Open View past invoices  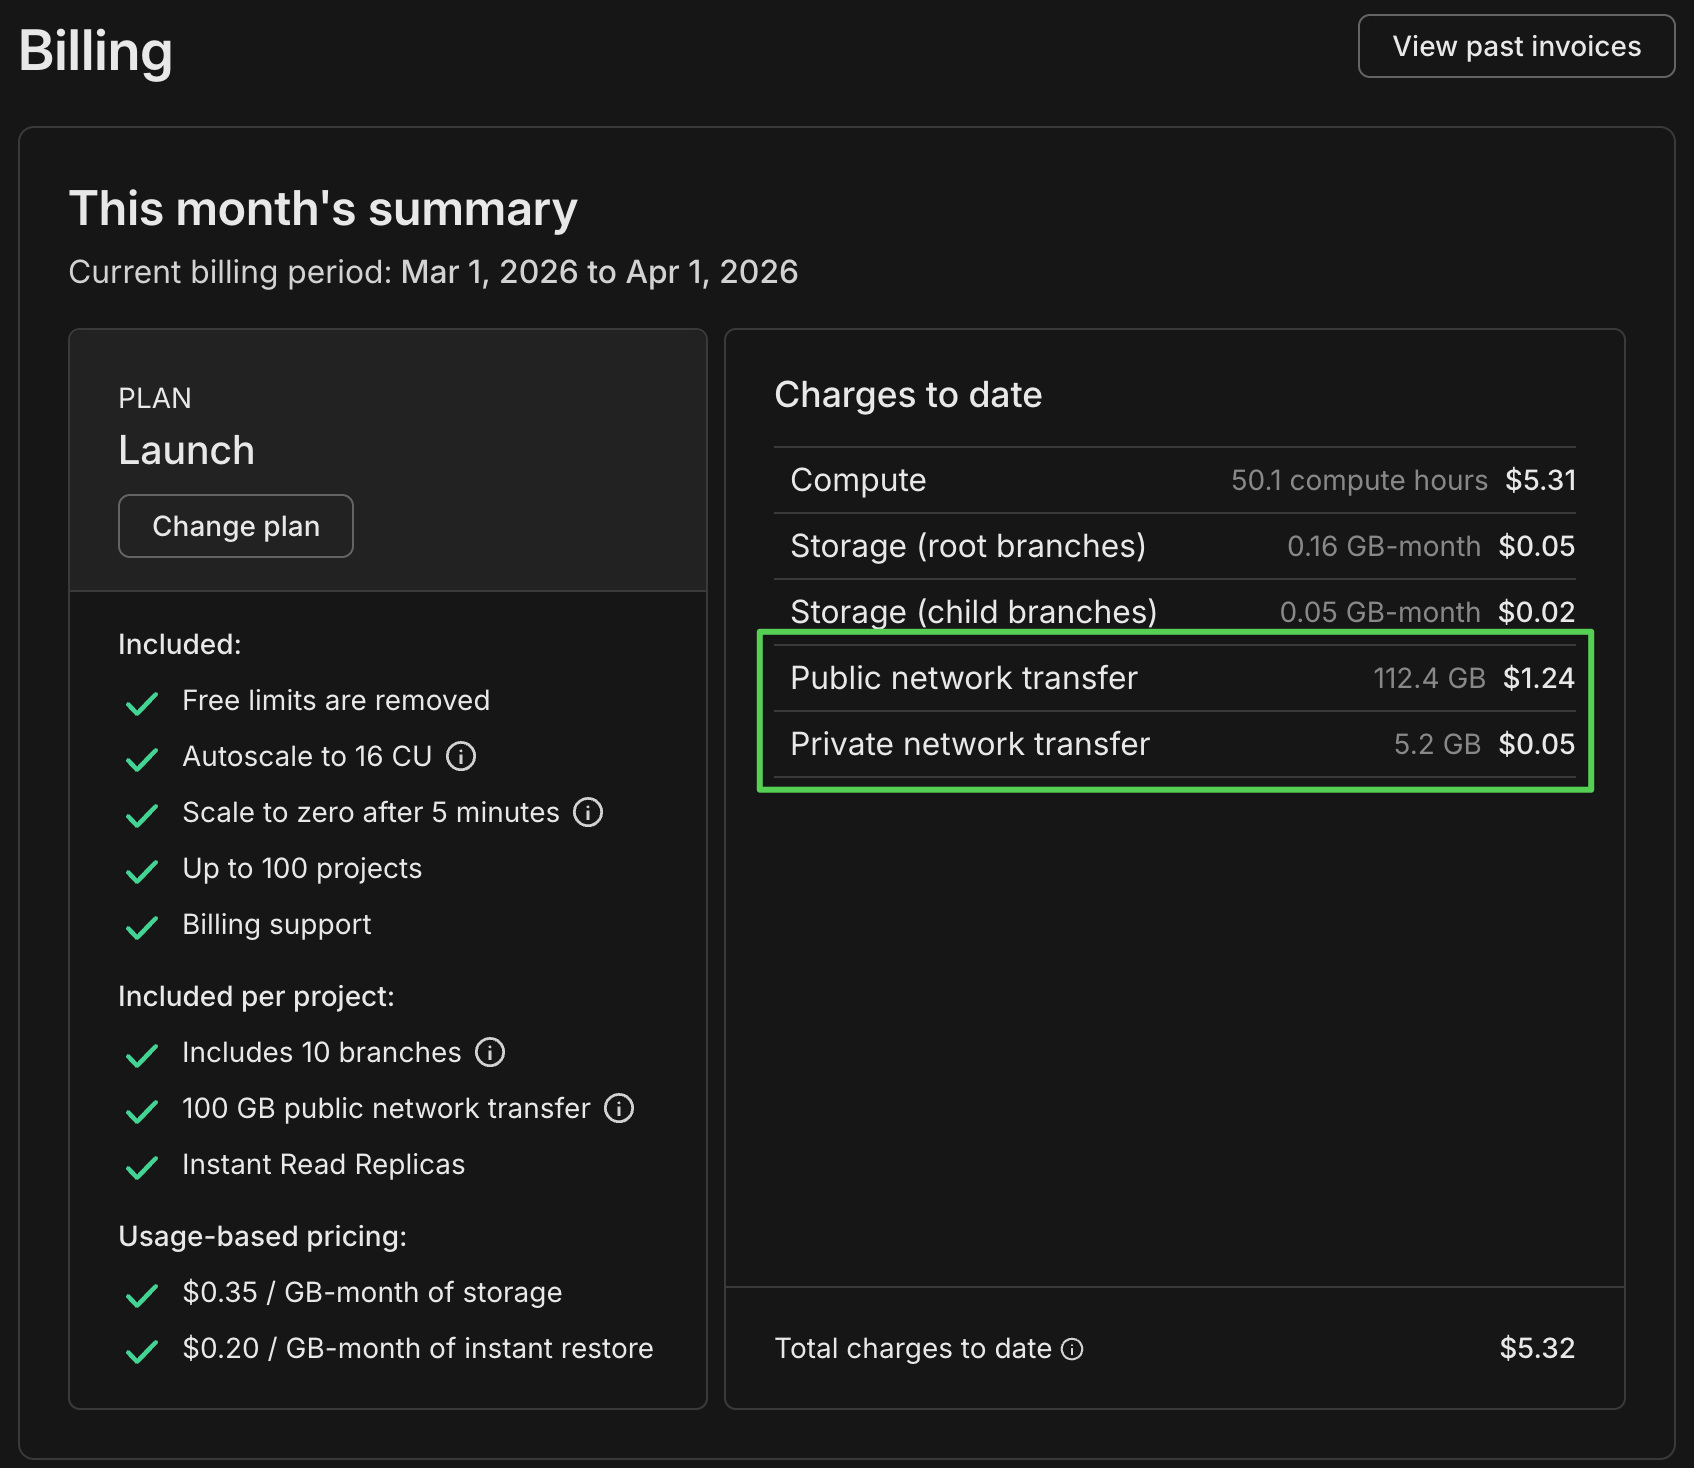(1516, 46)
